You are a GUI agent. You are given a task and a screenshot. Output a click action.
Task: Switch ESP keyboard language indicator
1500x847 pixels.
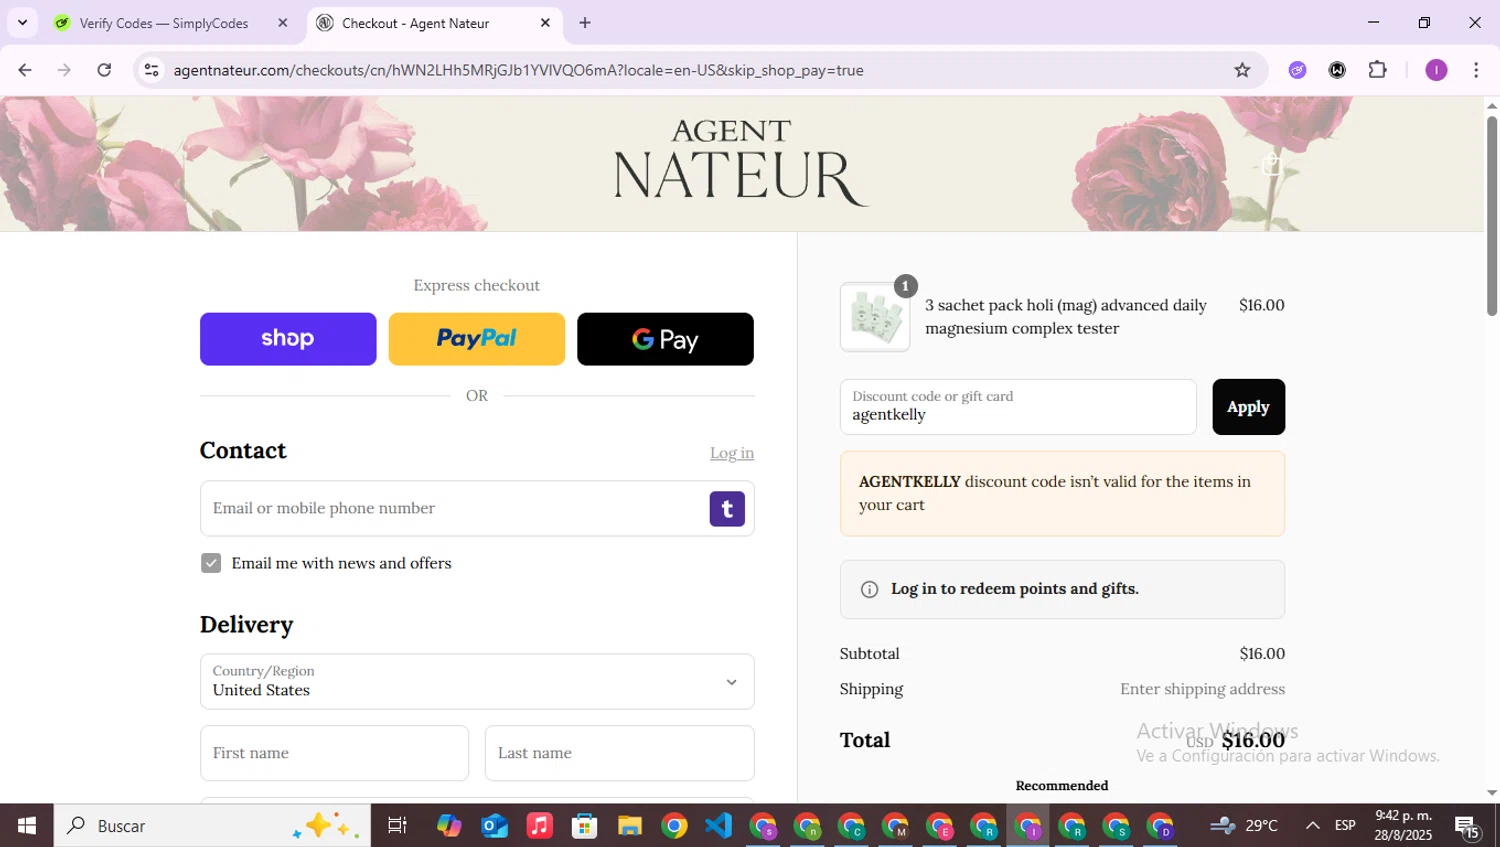(x=1345, y=826)
